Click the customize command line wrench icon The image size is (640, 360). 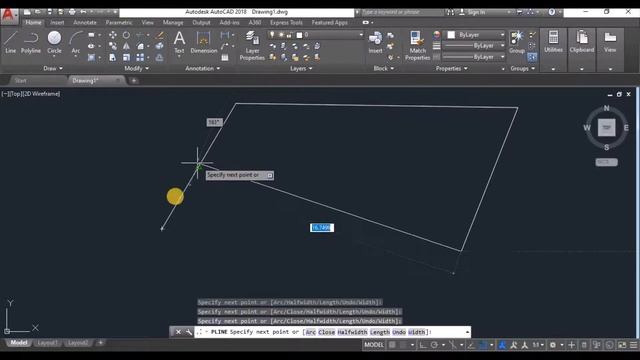tap(189, 332)
